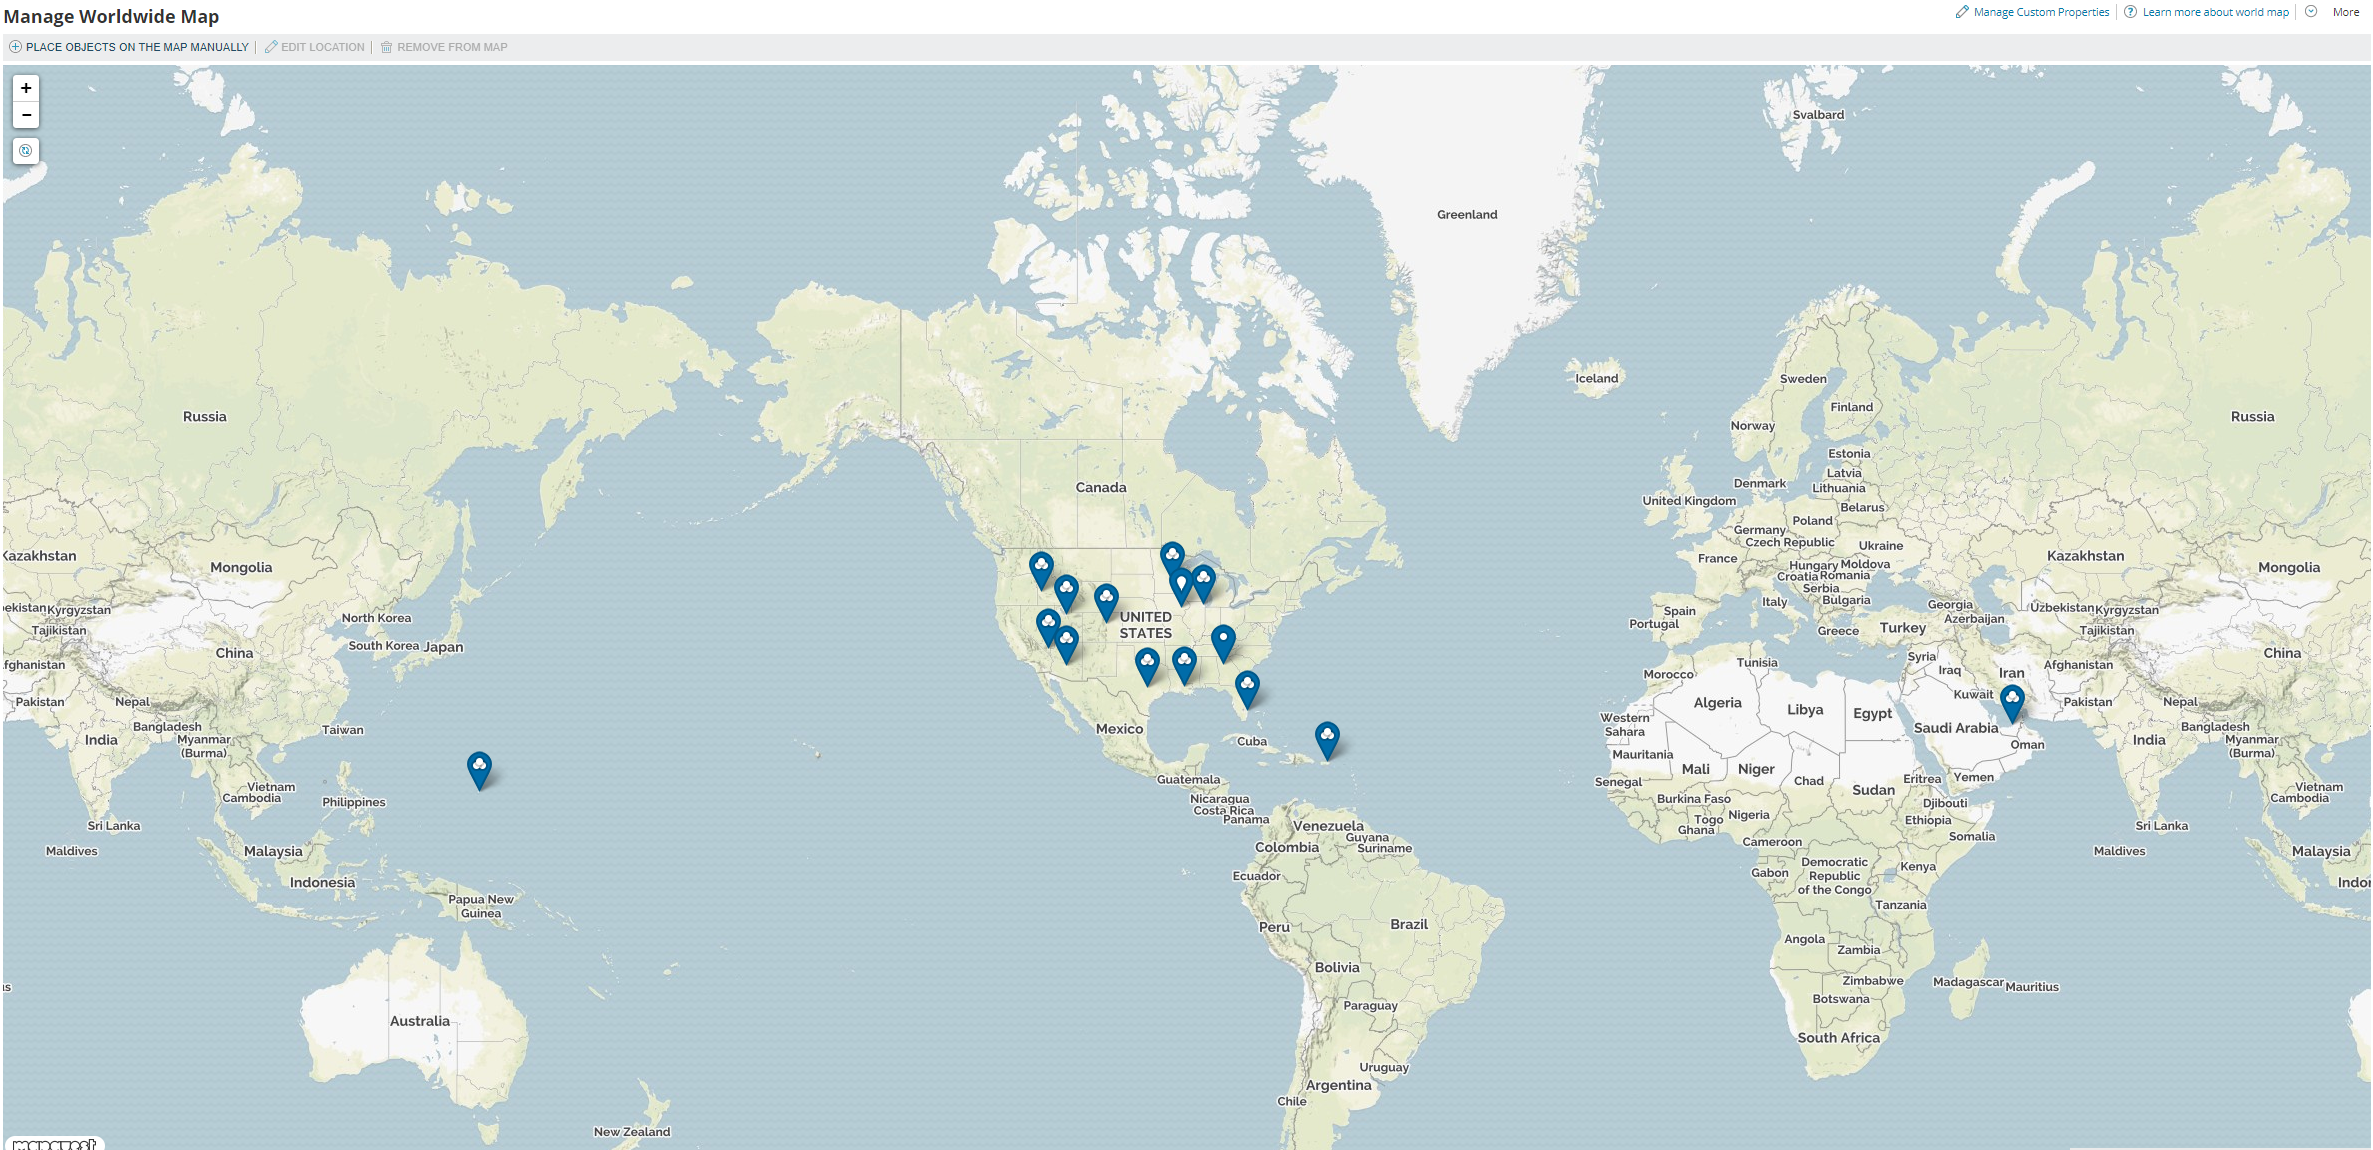Viewport: 2373px width, 1150px height.
Task: Open Manage Custom Properties link
Action: 2041,12
